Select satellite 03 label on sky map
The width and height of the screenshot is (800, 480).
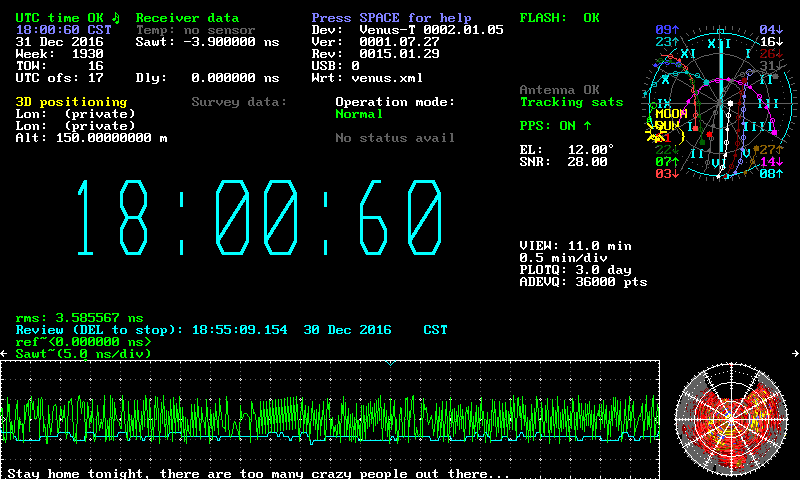point(666,174)
